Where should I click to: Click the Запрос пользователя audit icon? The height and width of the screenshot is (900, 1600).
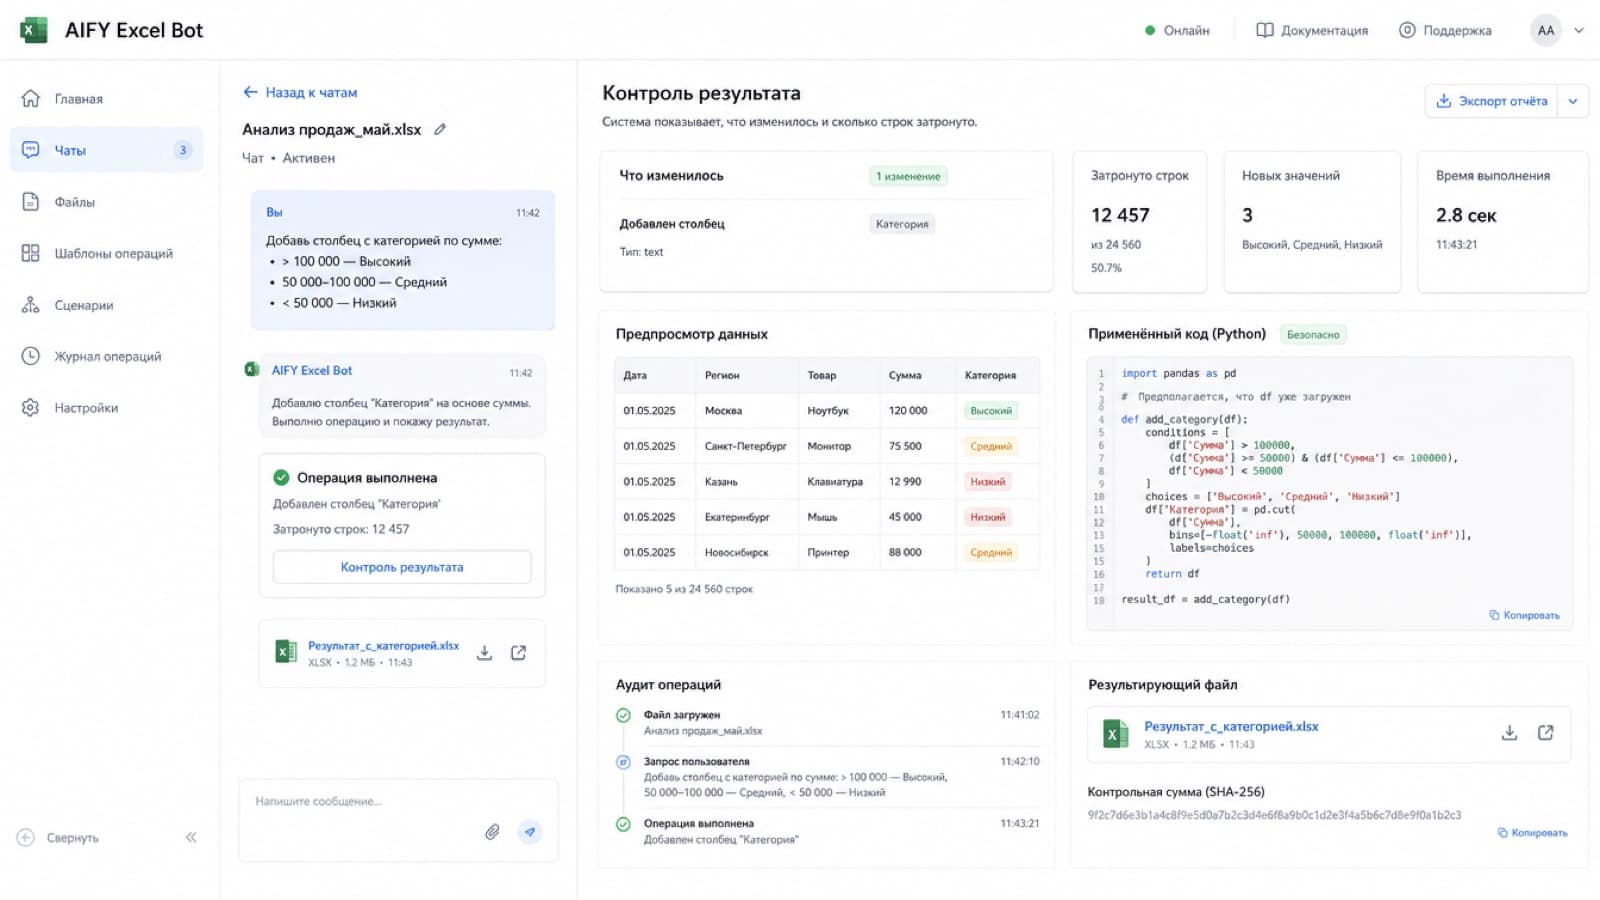623,762
